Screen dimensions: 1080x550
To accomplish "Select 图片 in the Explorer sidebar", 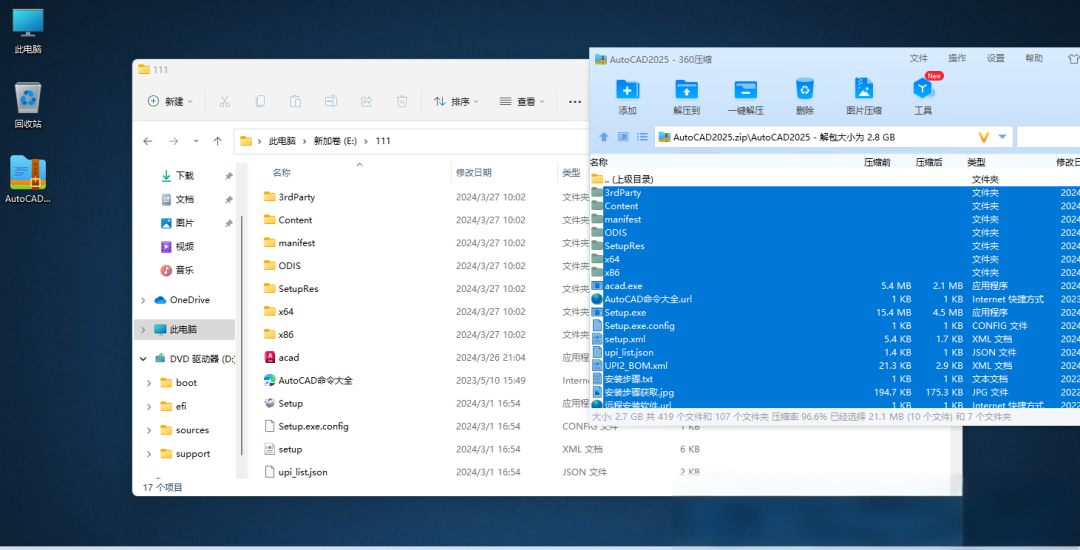I will click(x=184, y=223).
